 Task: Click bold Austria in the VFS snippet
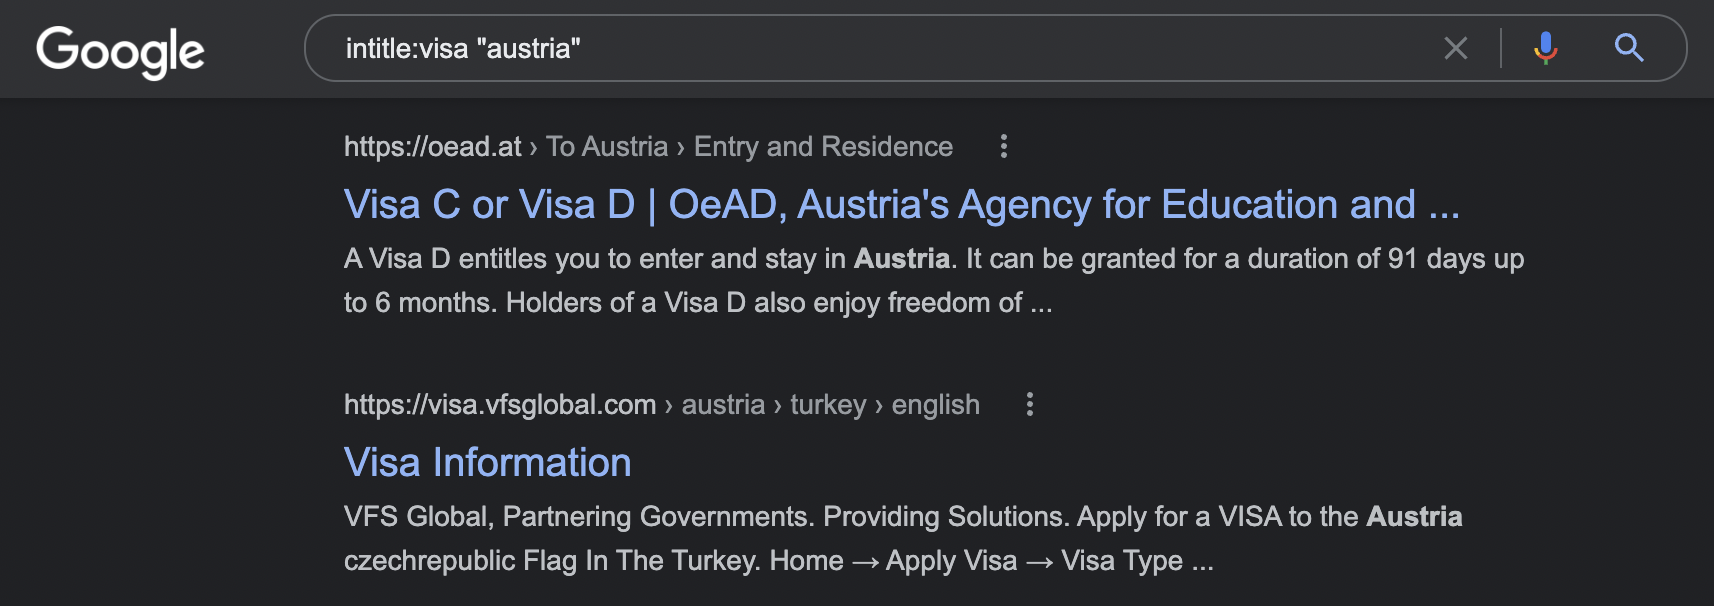(1414, 517)
